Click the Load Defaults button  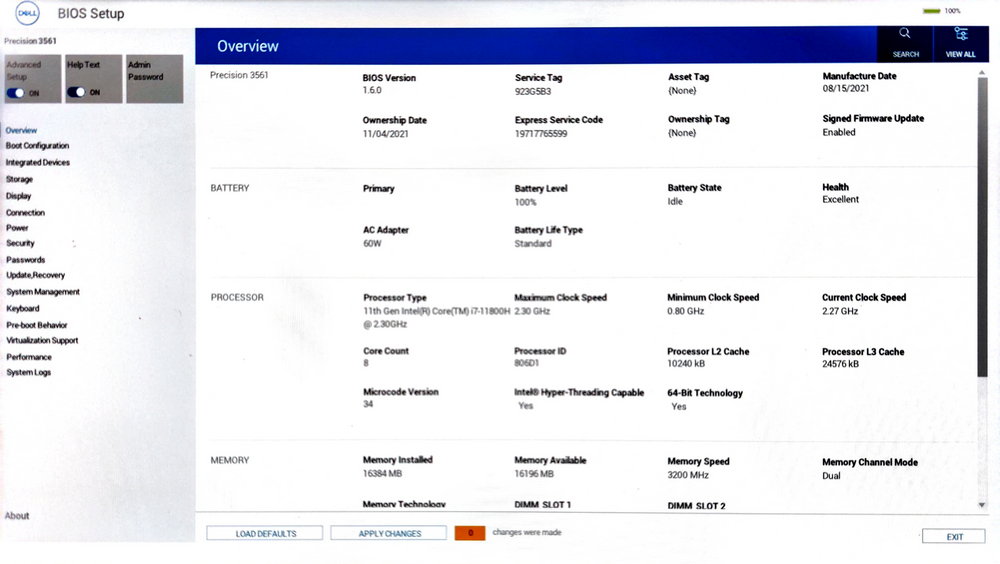(265, 533)
